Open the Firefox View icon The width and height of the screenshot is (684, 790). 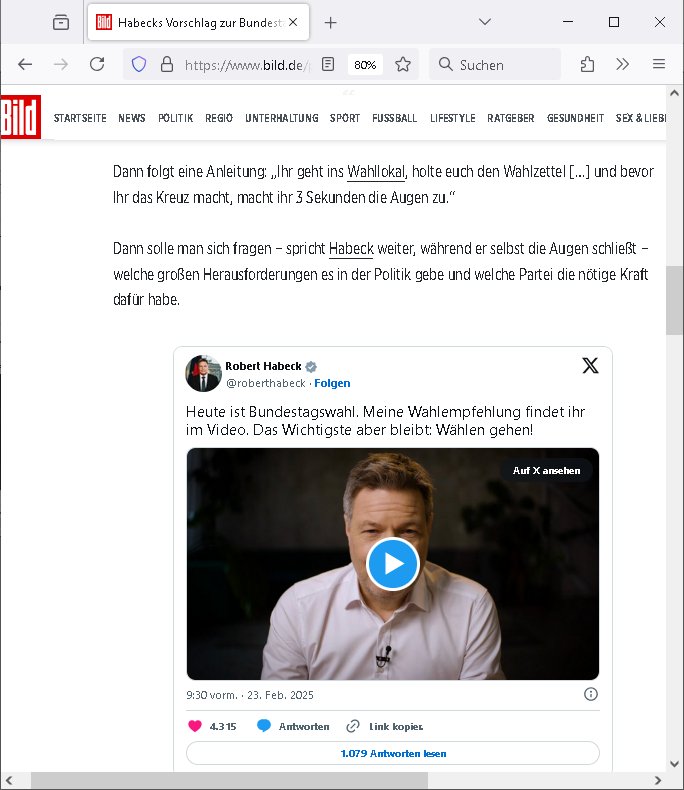coord(61,22)
